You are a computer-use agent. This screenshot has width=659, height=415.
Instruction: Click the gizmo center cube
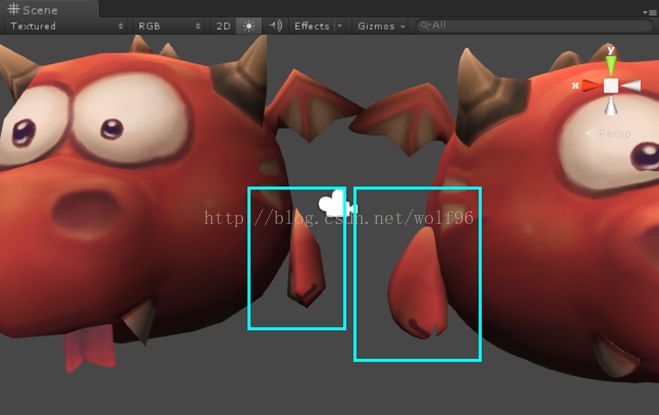point(611,86)
